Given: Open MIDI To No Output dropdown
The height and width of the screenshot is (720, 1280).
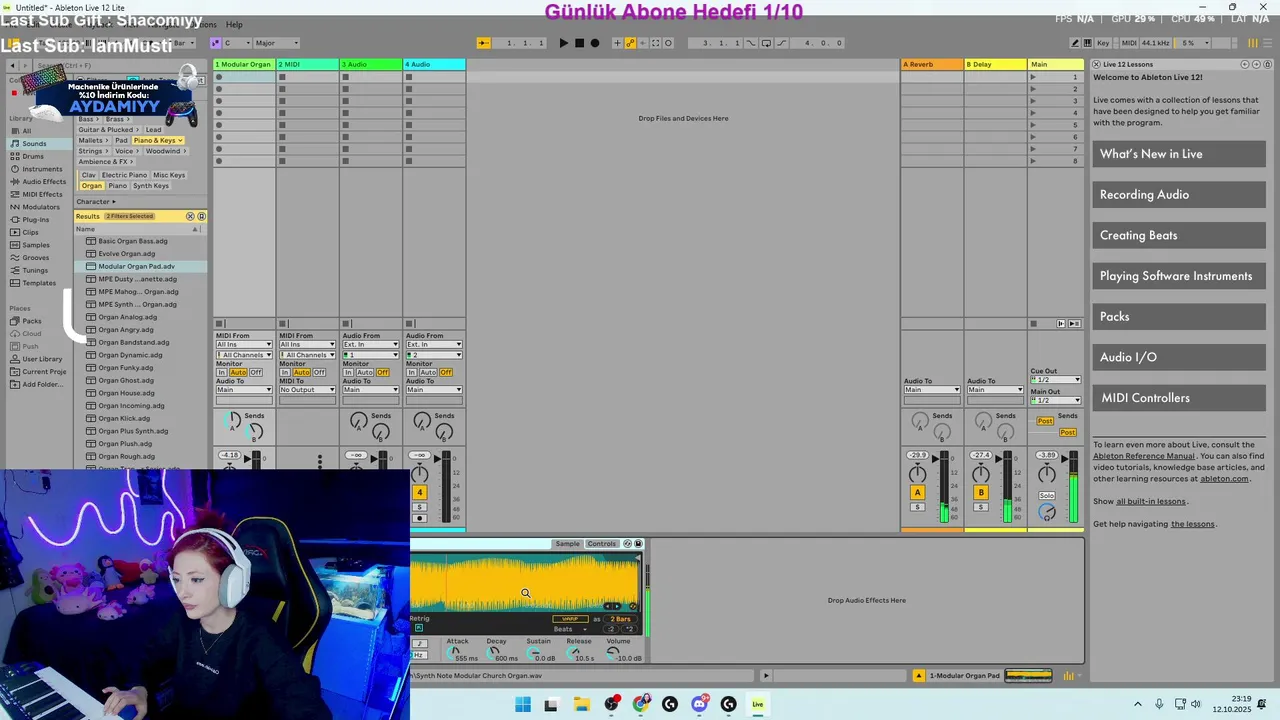Looking at the screenshot, I should [307, 390].
